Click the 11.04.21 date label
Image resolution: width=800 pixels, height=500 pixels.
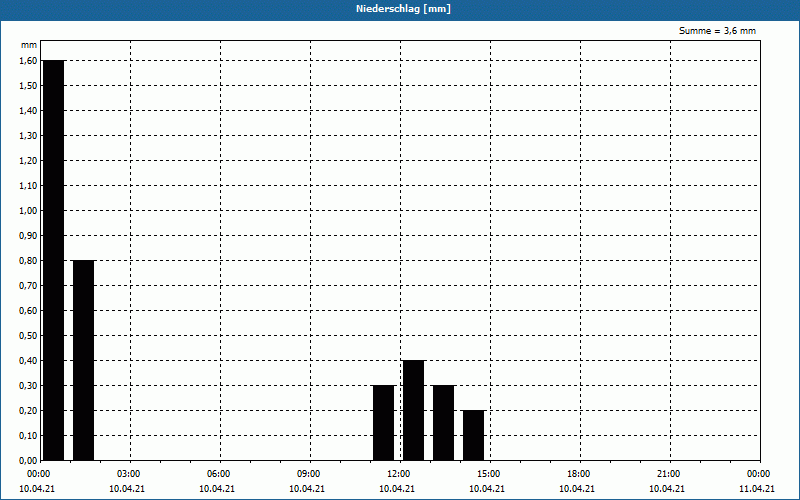tap(757, 488)
